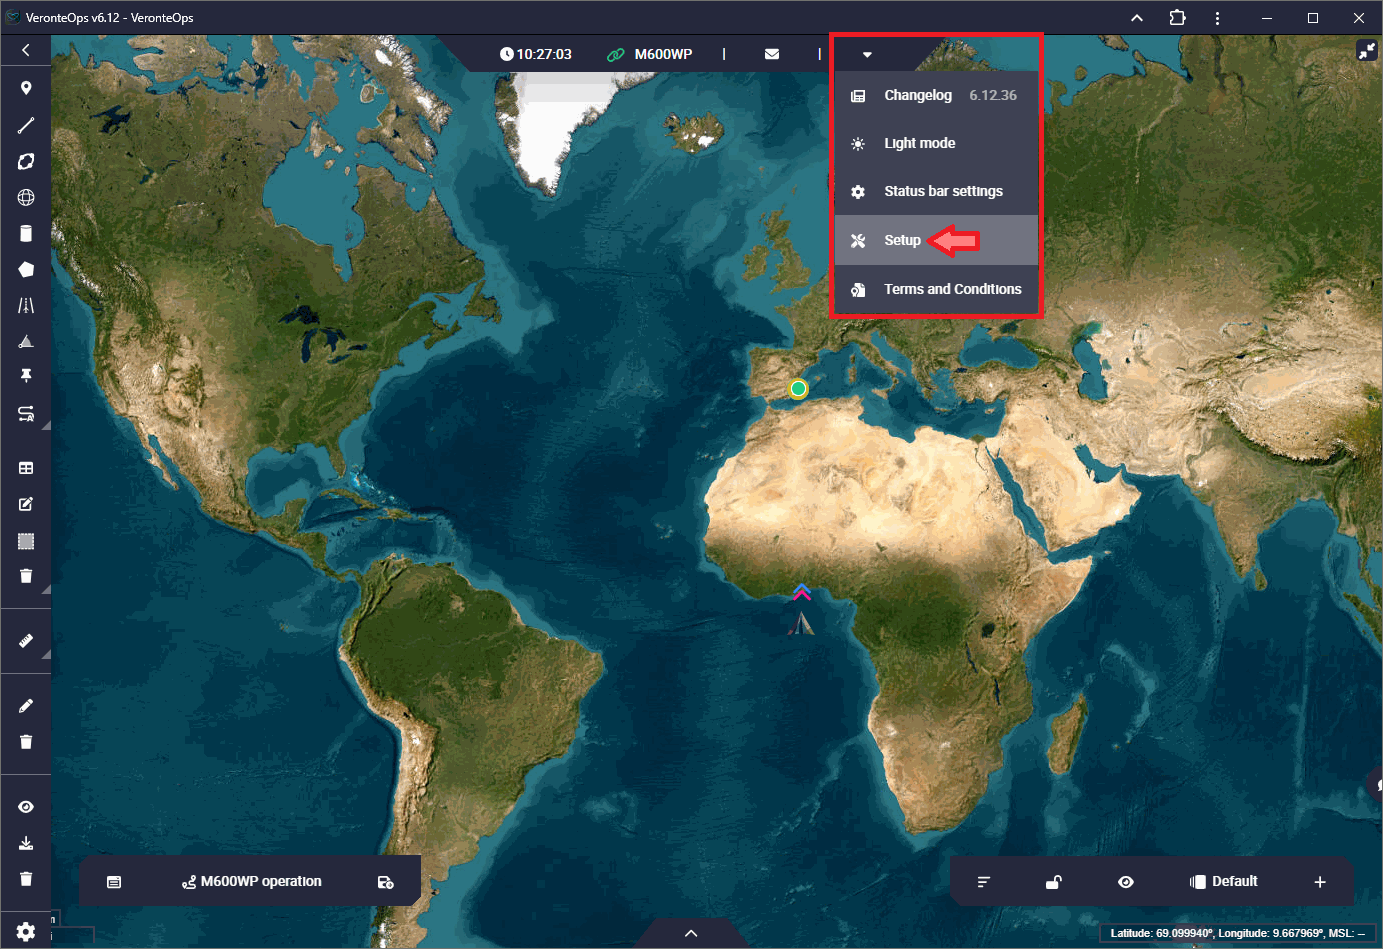
Task: Select the line segment drawing tool
Action: point(26,125)
